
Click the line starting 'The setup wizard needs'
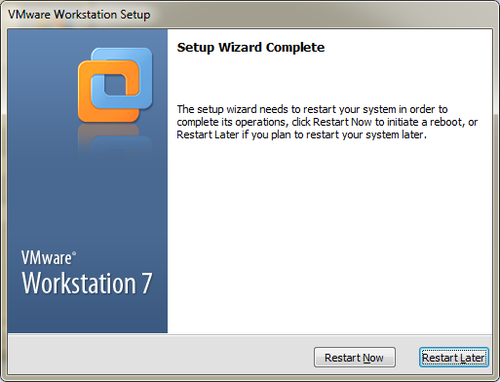coord(312,109)
